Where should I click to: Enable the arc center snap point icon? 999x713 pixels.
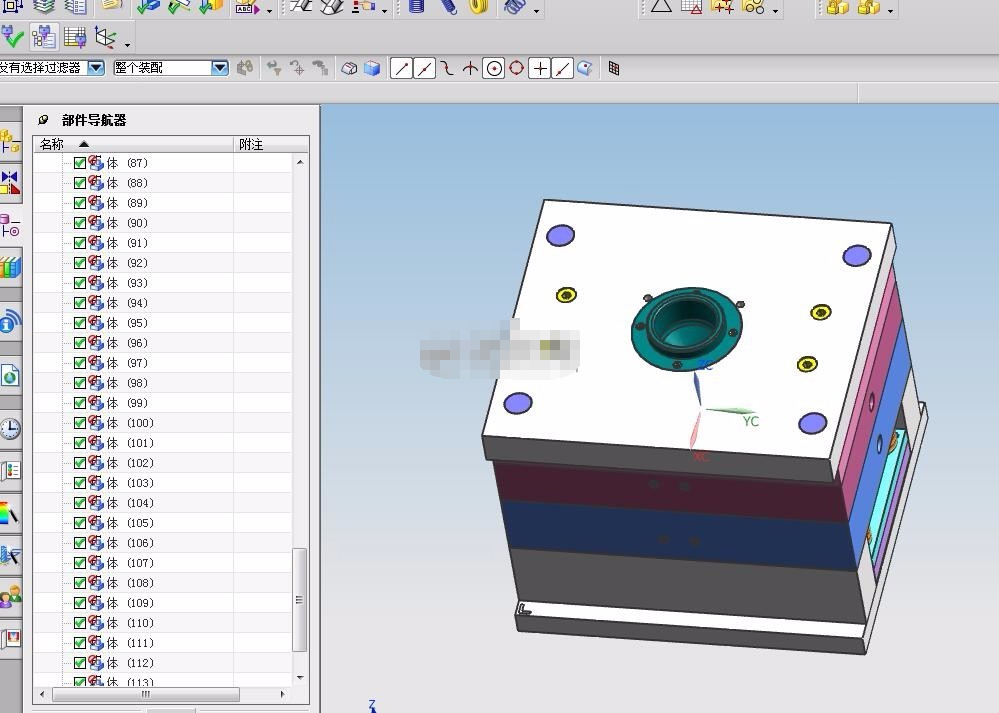pyautogui.click(x=493, y=68)
